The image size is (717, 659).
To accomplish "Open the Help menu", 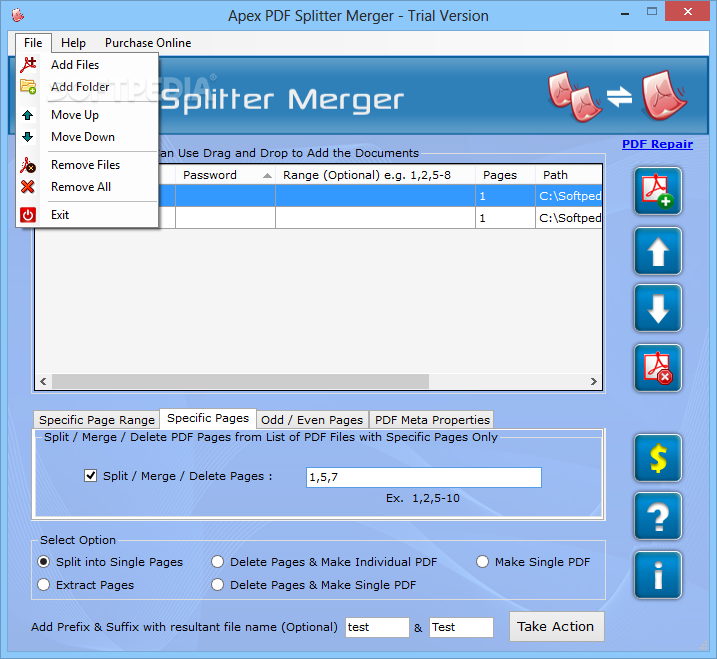I will tap(73, 43).
